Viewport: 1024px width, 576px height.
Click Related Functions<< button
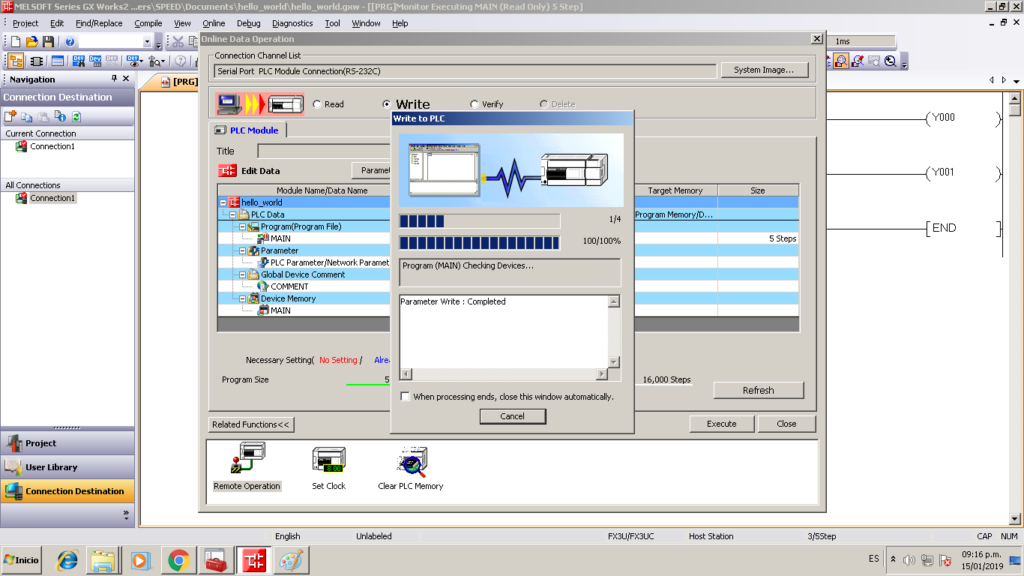pos(251,424)
